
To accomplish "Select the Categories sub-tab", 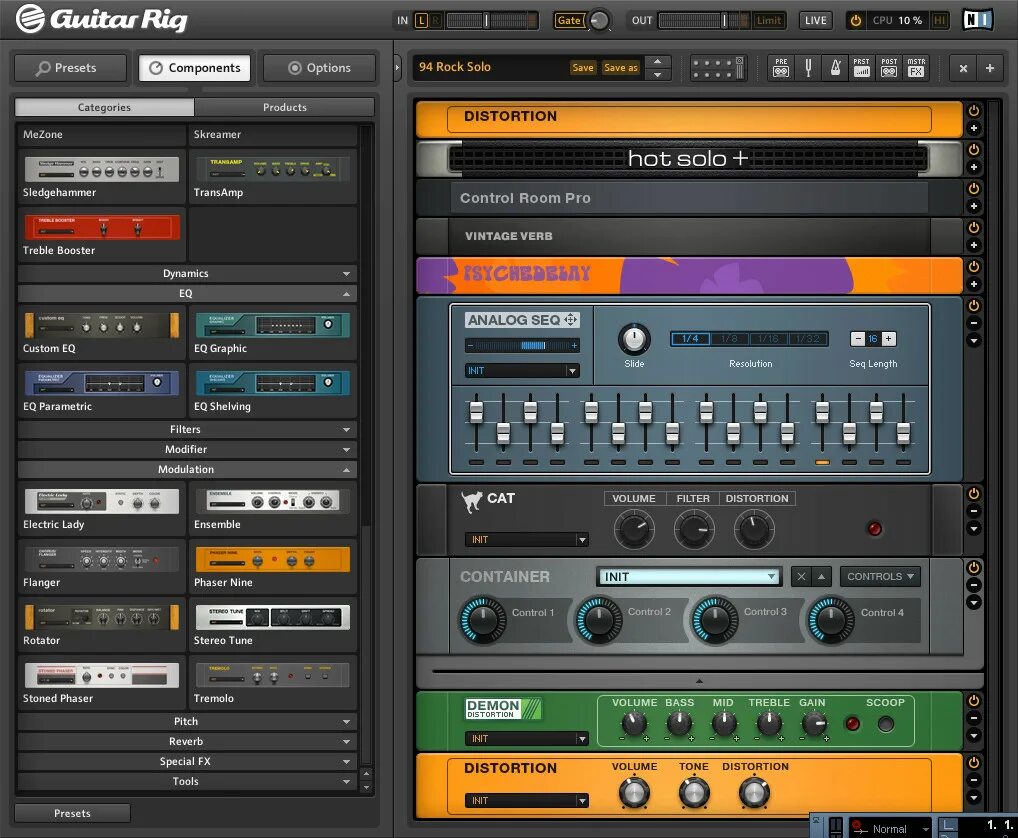I will click(x=105, y=107).
